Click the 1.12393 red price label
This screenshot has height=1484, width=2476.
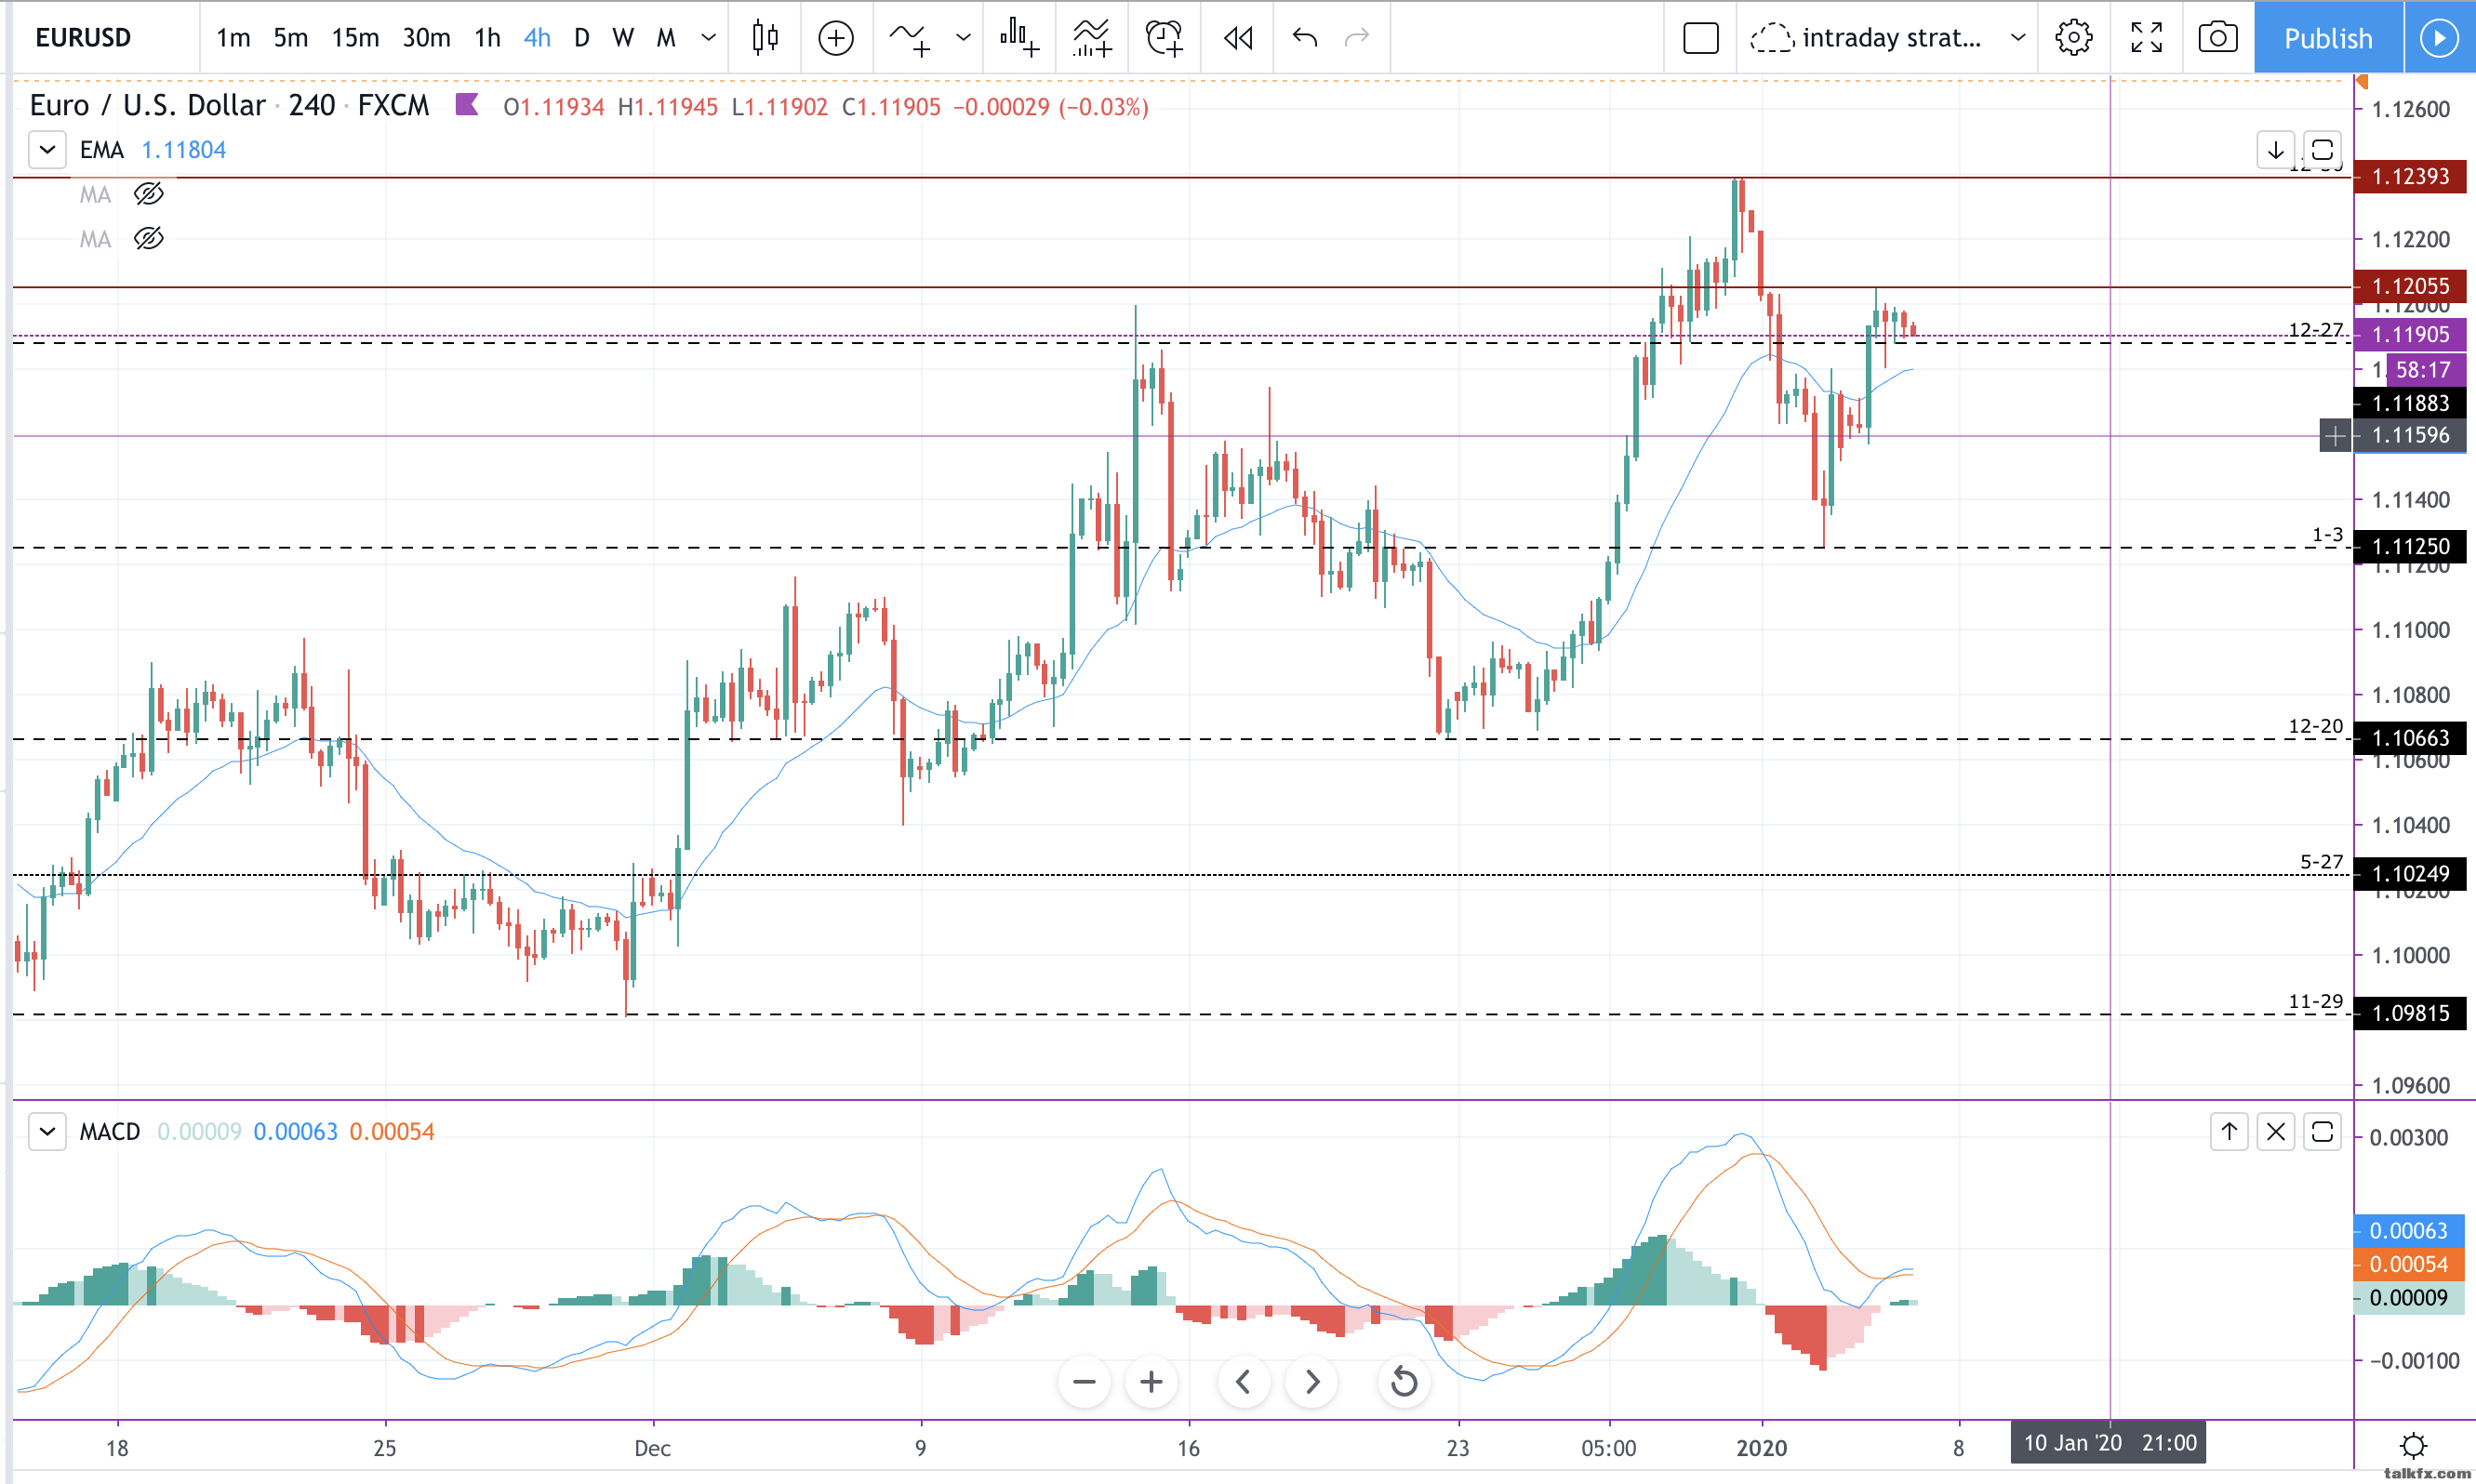tap(2410, 177)
